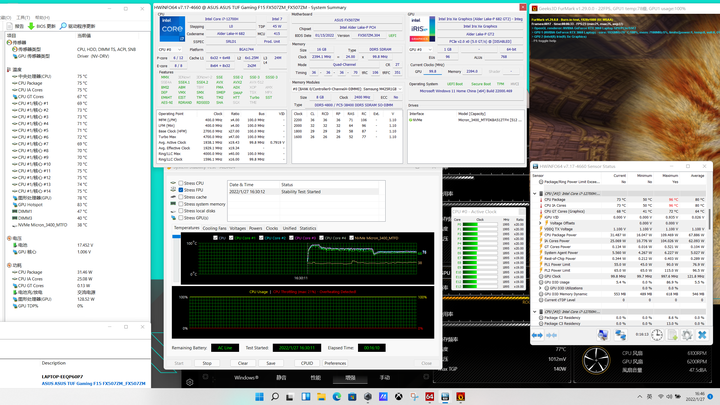Open Widgets from taskbar

[306, 397]
